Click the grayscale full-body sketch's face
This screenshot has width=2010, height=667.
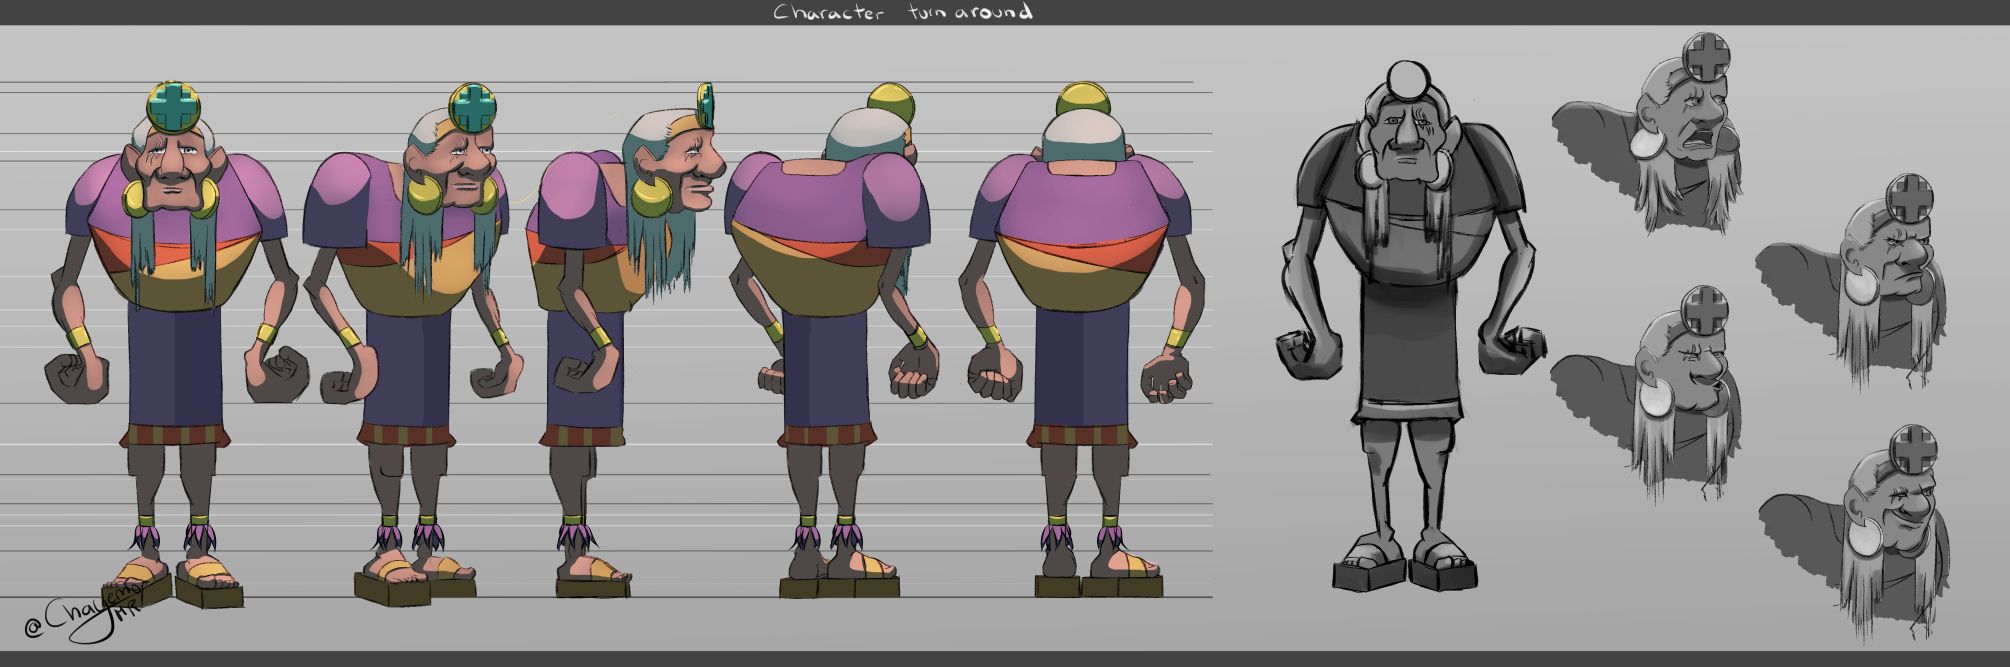[1405, 140]
